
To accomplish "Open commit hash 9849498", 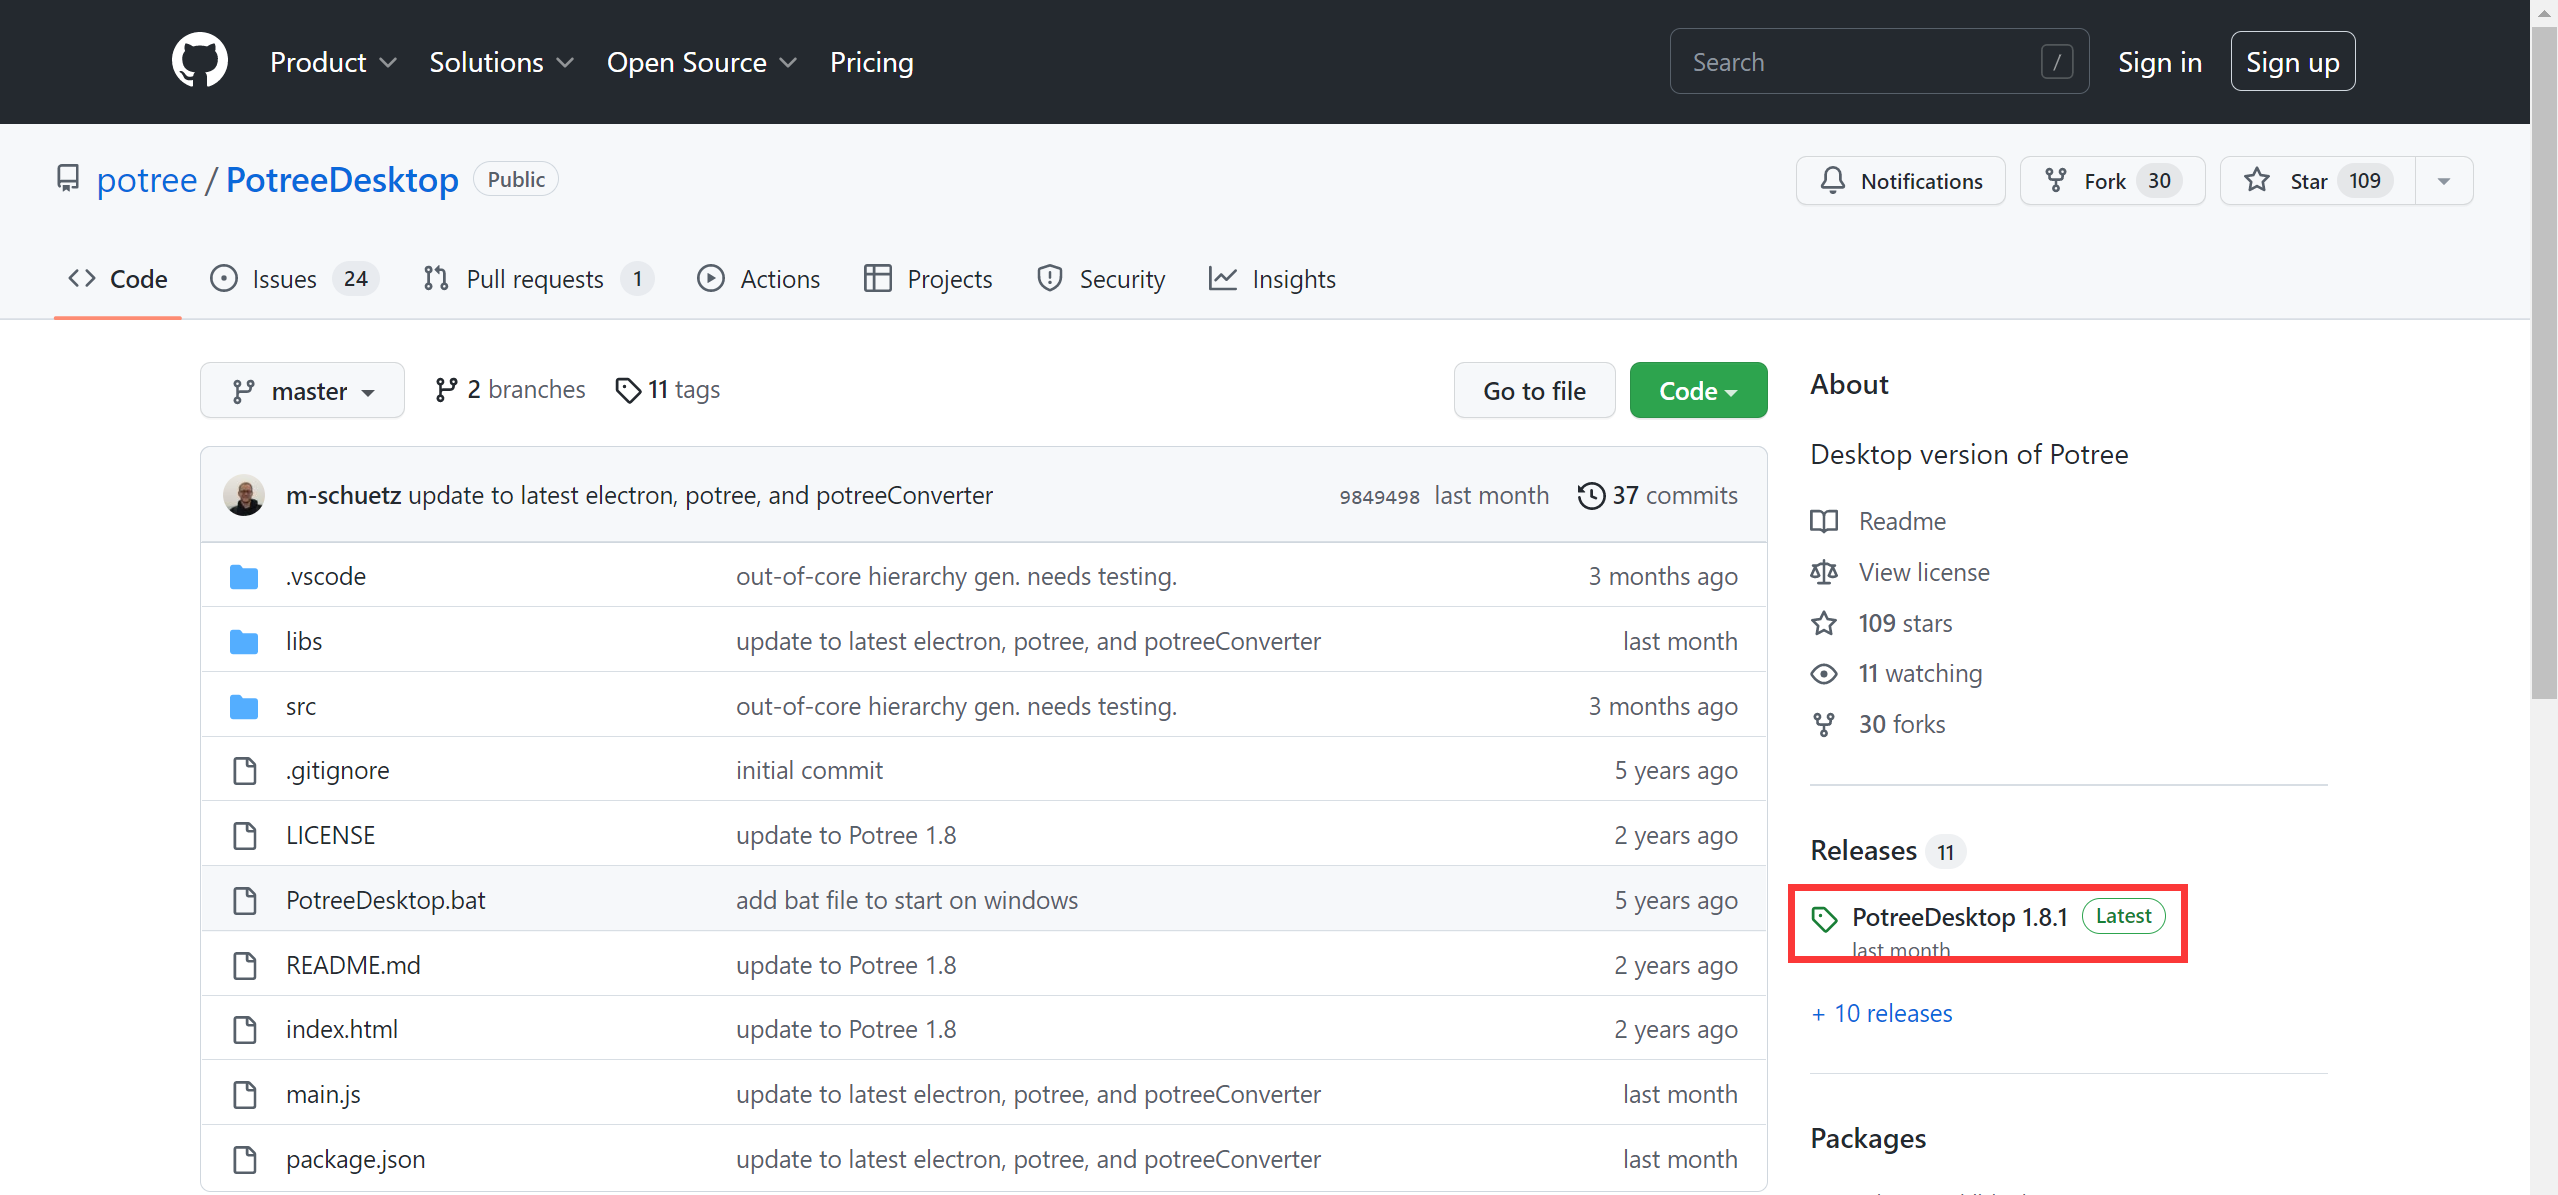I will 1379,497.
